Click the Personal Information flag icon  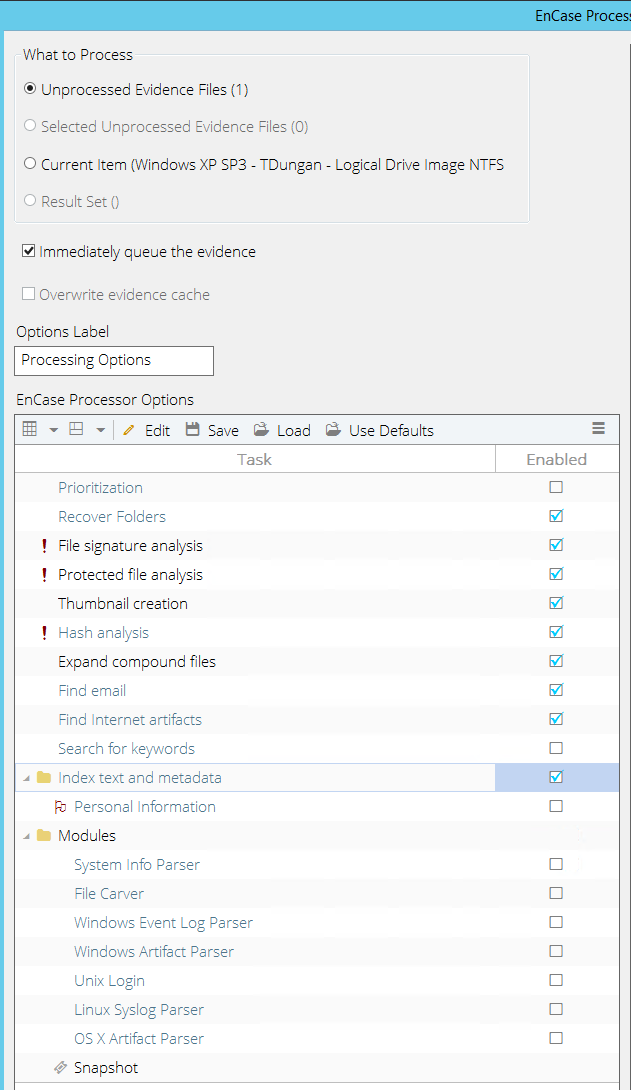pos(60,807)
